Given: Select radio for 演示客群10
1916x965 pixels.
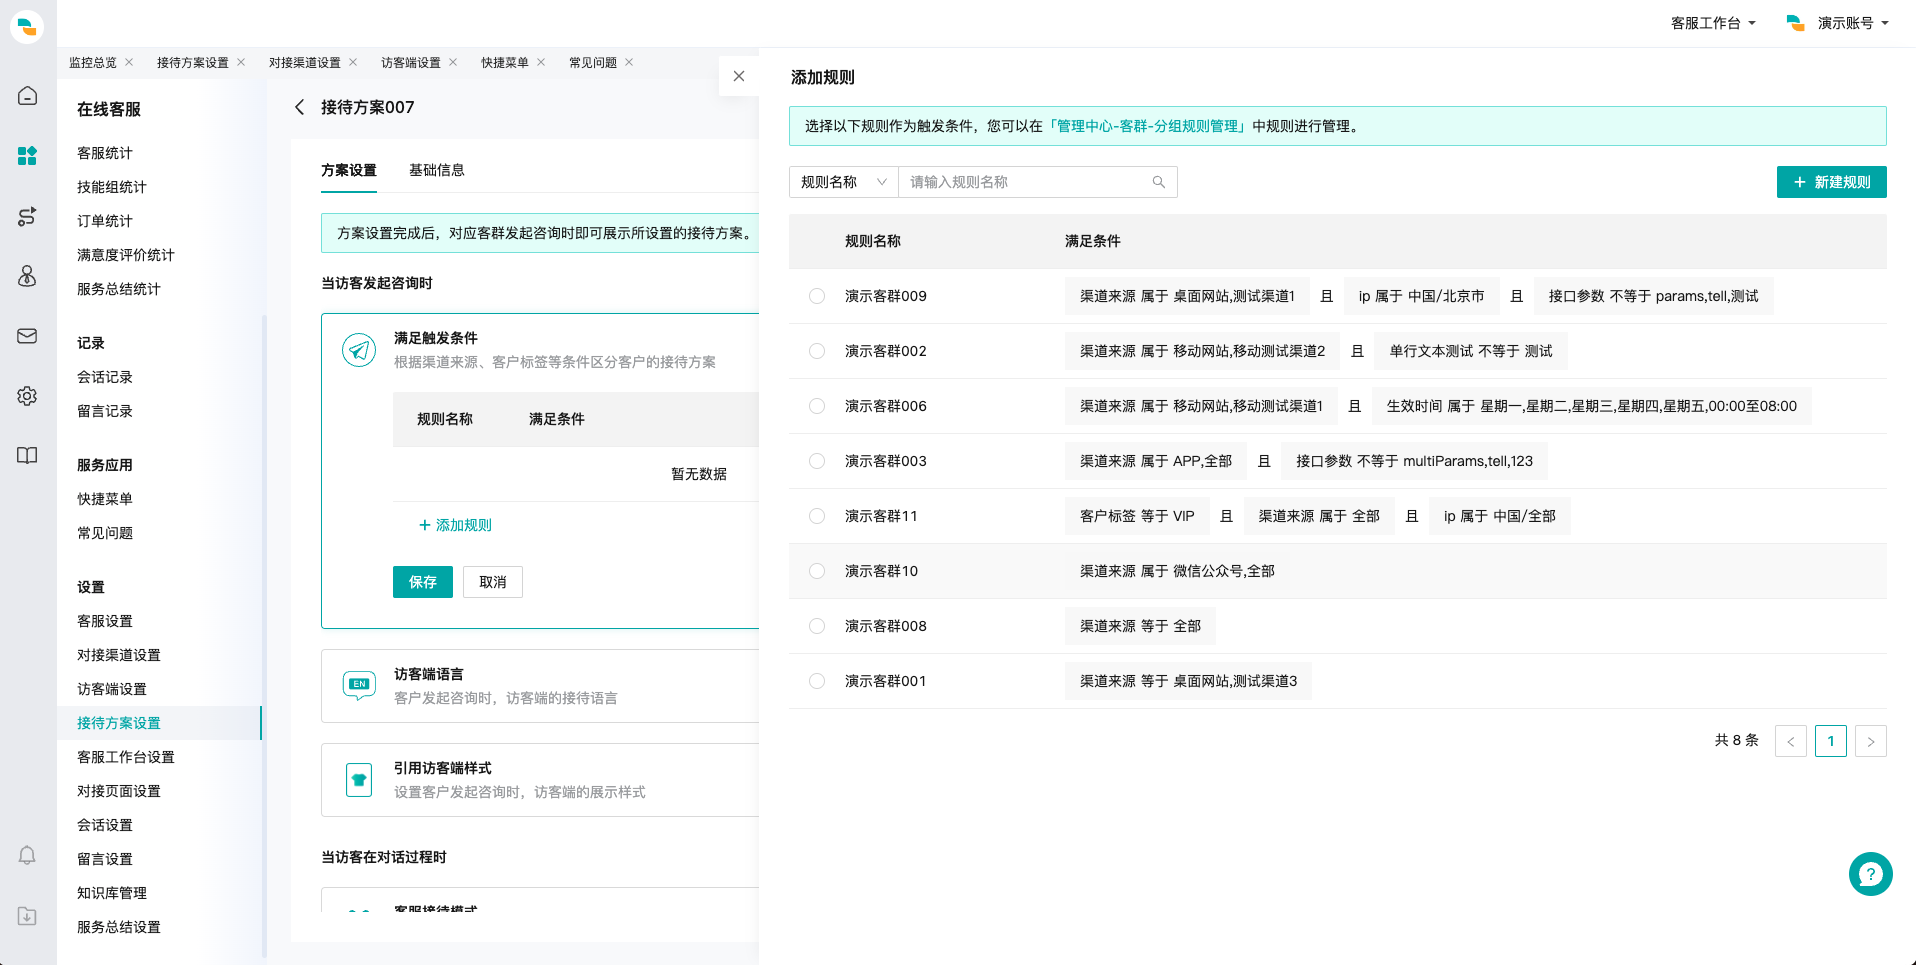Looking at the screenshot, I should click(x=817, y=571).
